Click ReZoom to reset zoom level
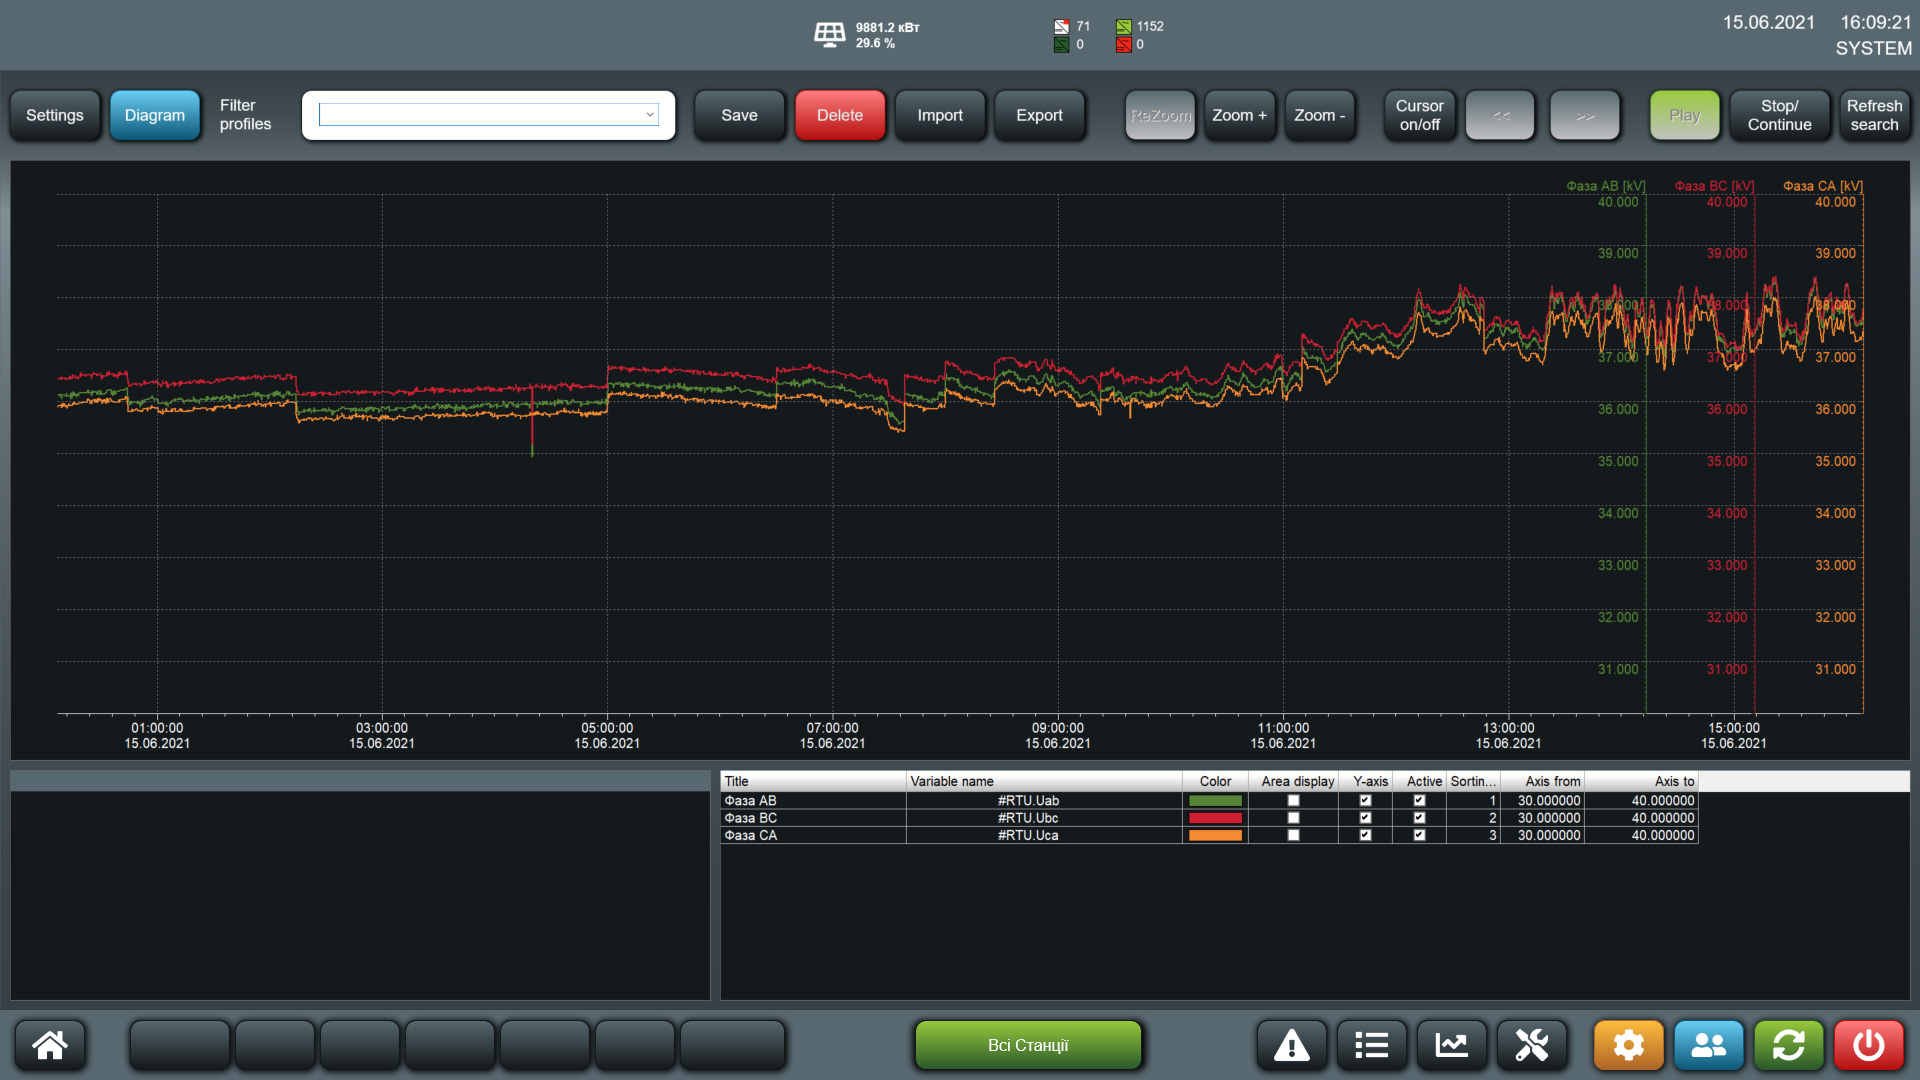The height and width of the screenshot is (1080, 1920). point(1158,115)
